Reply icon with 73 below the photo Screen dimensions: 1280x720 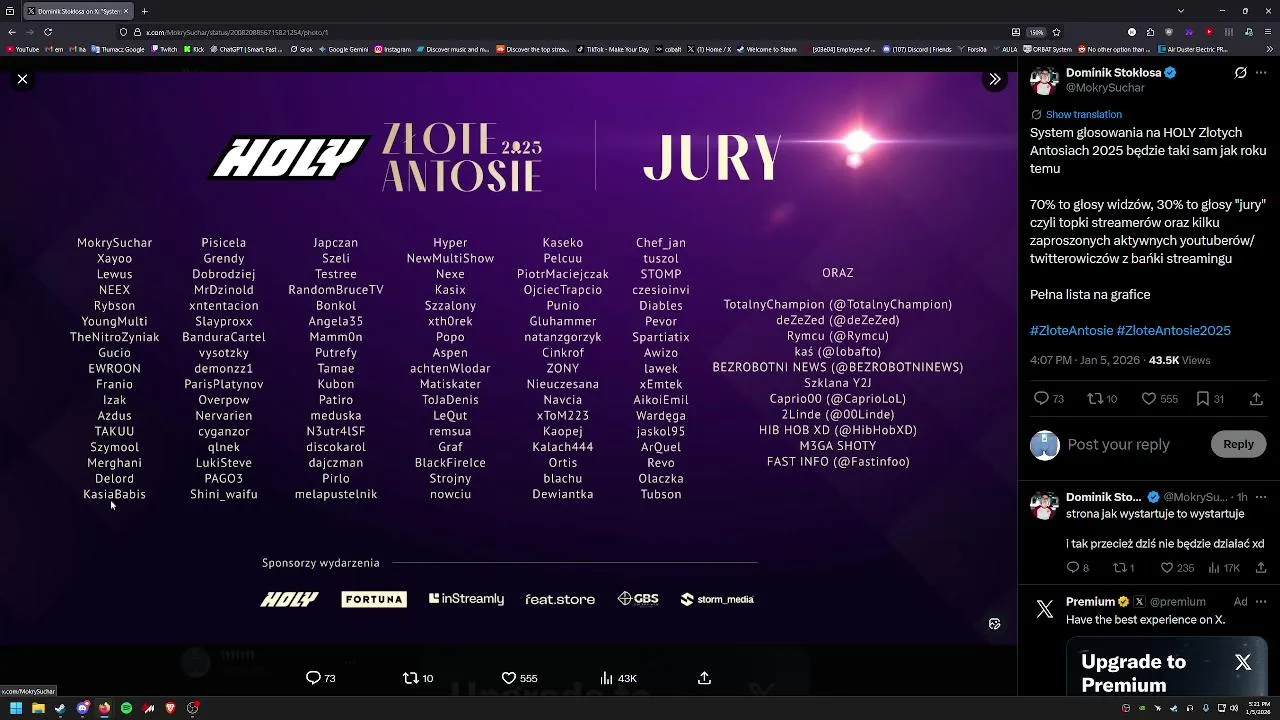point(313,678)
